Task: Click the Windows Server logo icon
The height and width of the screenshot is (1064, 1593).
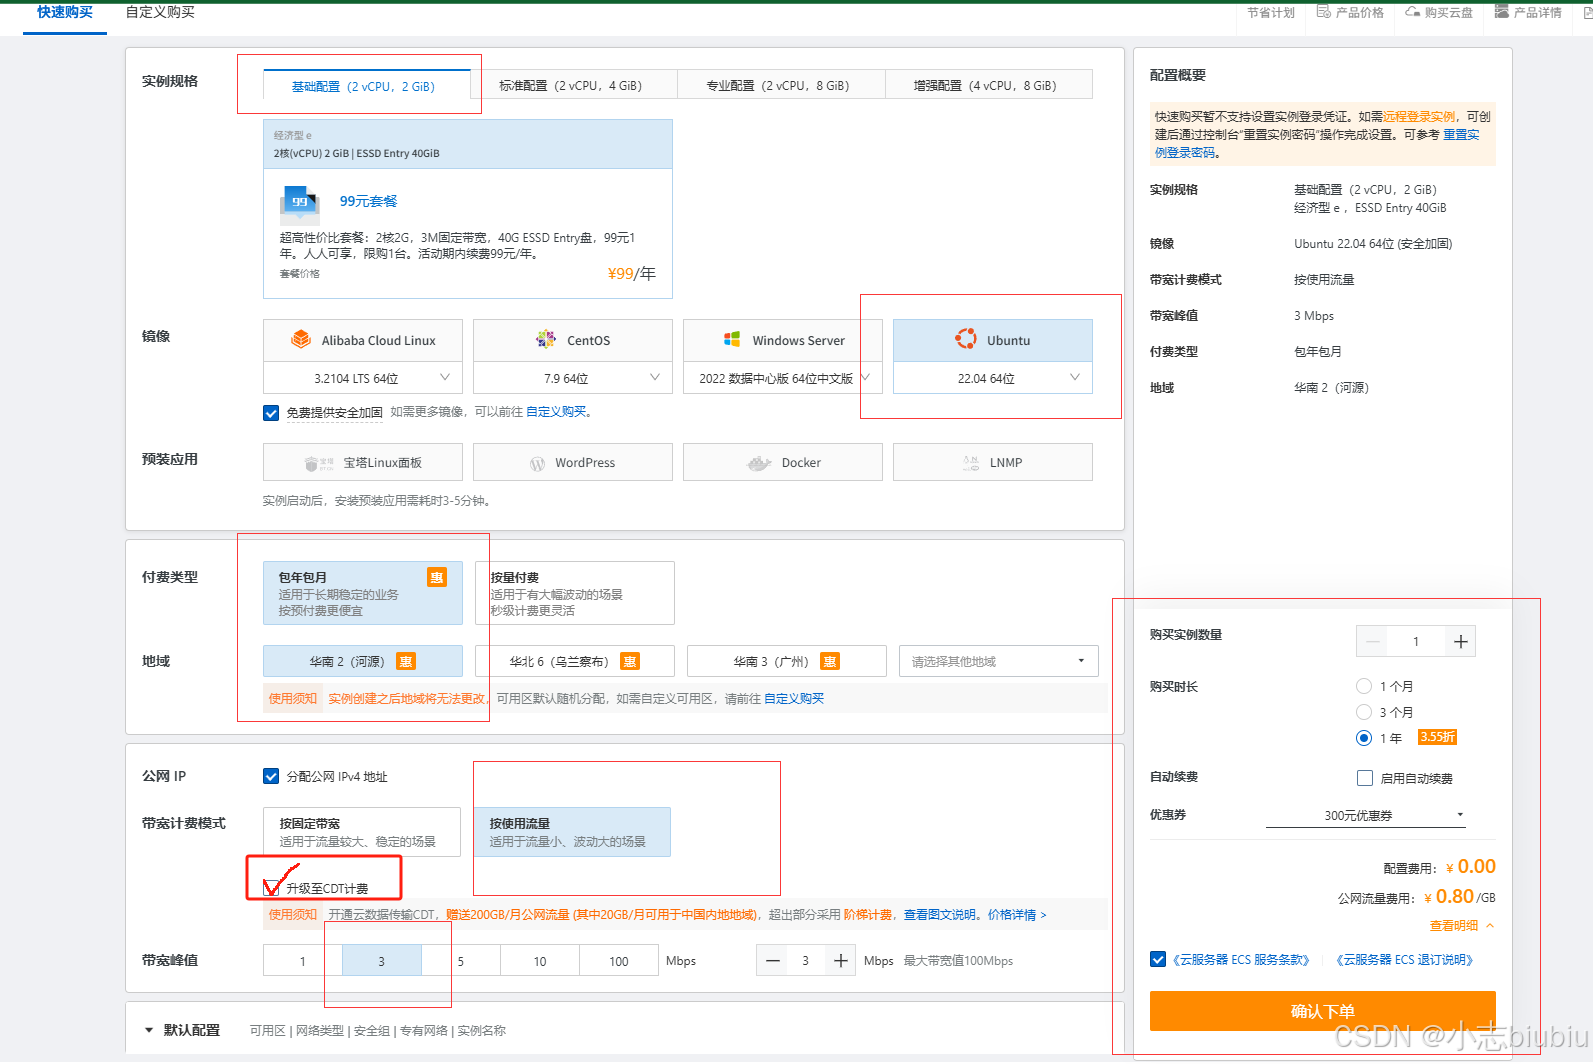Action: click(x=732, y=340)
